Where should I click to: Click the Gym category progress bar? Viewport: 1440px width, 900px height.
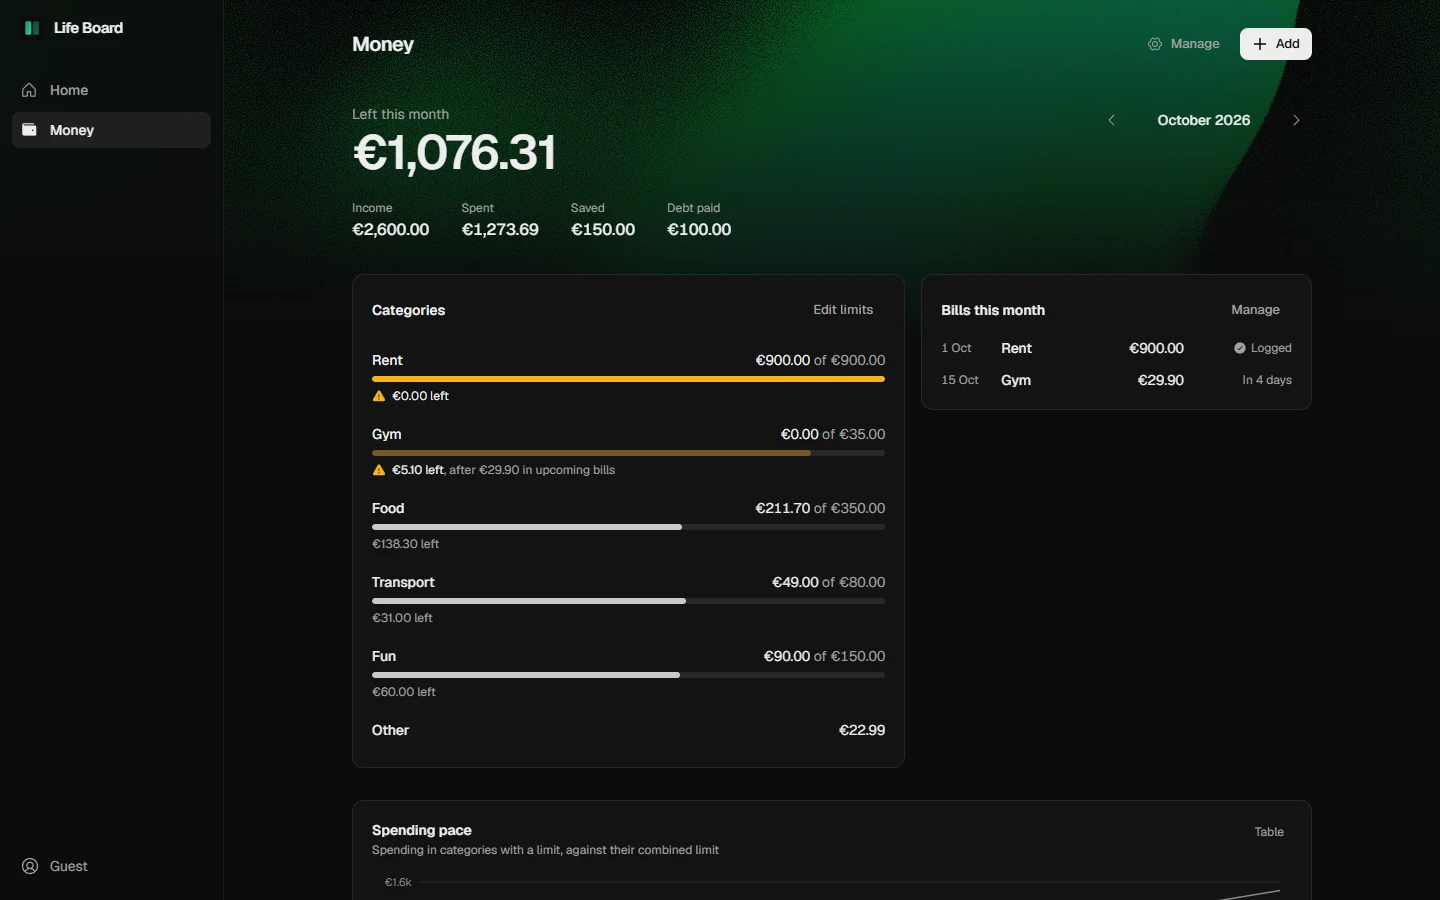tap(628, 453)
